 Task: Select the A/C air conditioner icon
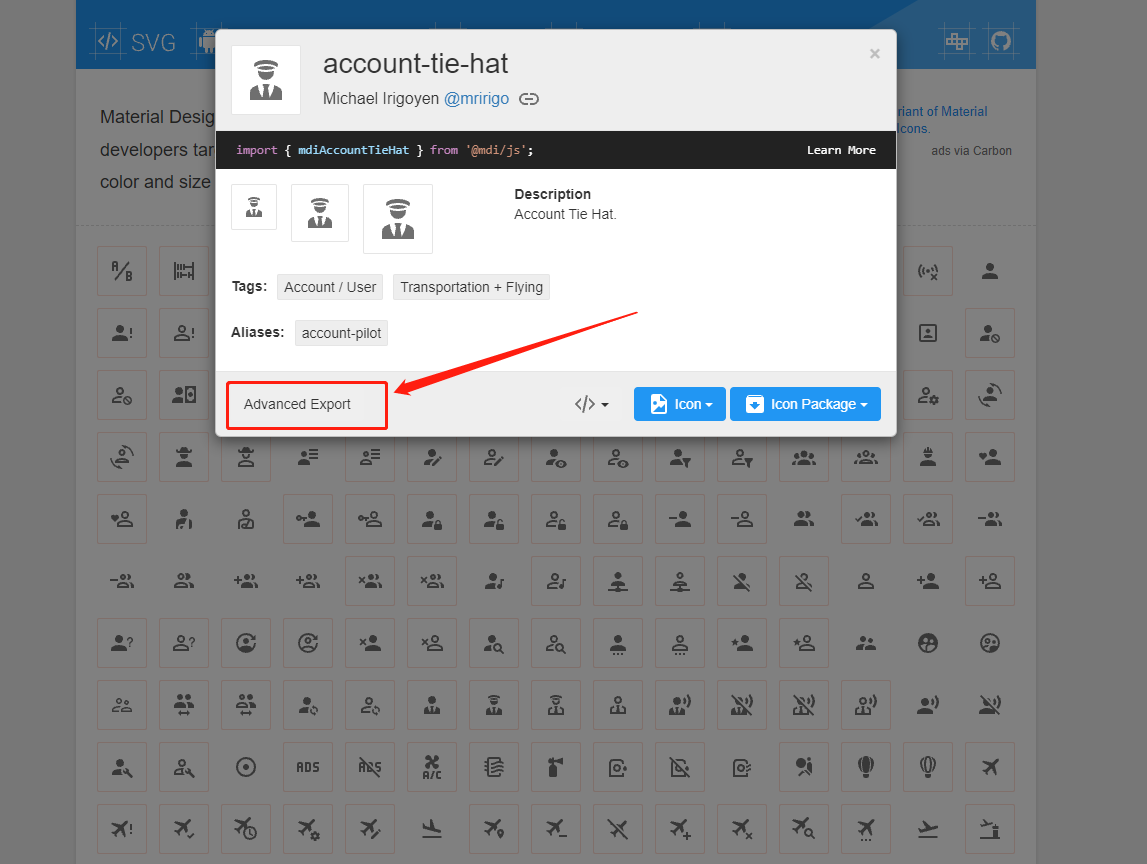coord(432,767)
